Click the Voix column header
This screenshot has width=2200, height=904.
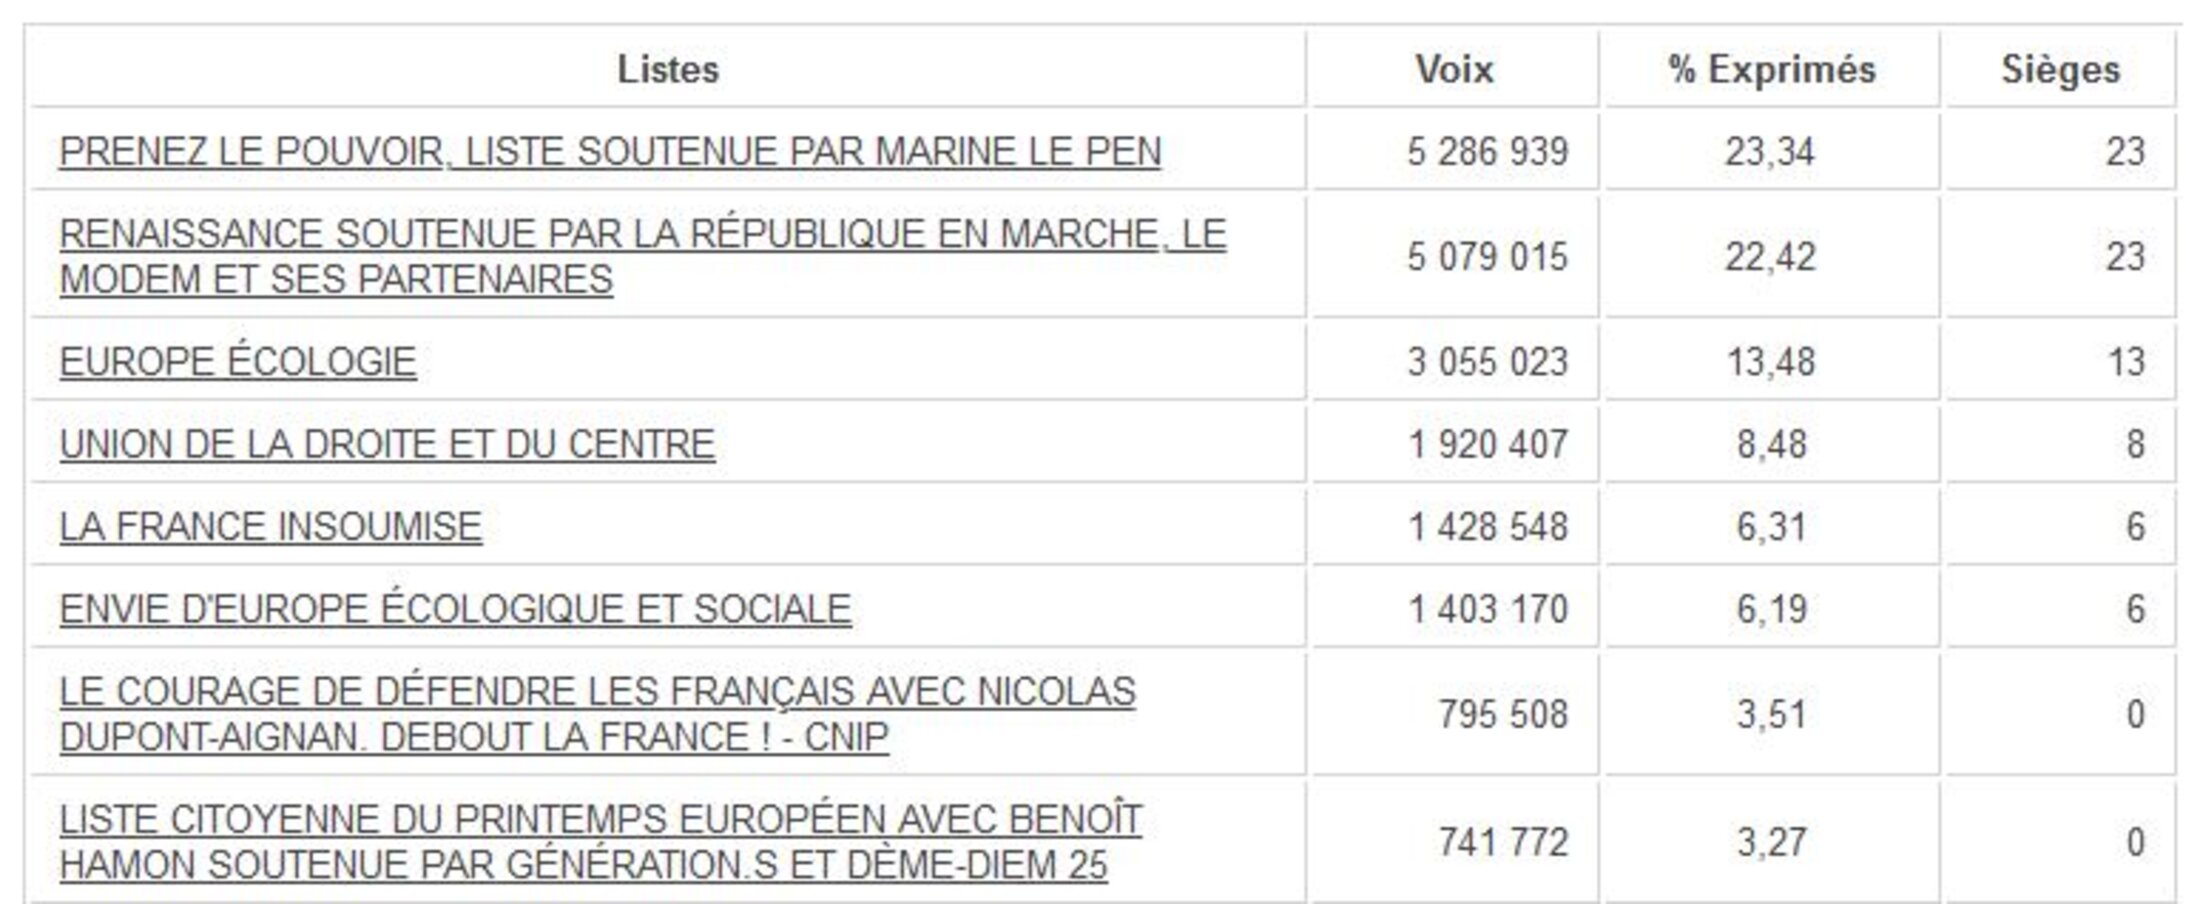coord(1454,69)
